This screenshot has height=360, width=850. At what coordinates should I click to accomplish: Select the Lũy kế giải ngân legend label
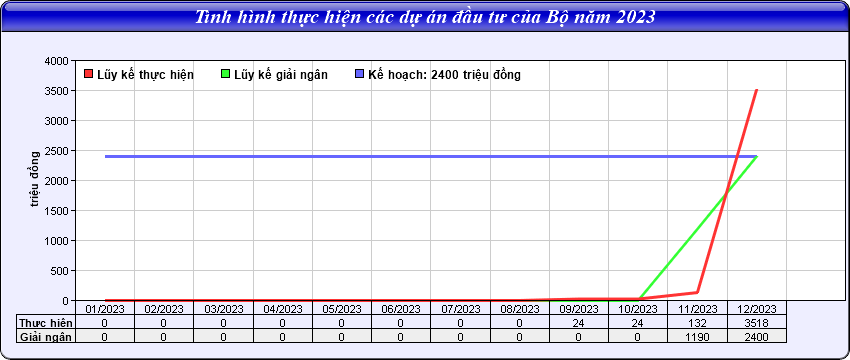click(x=281, y=75)
